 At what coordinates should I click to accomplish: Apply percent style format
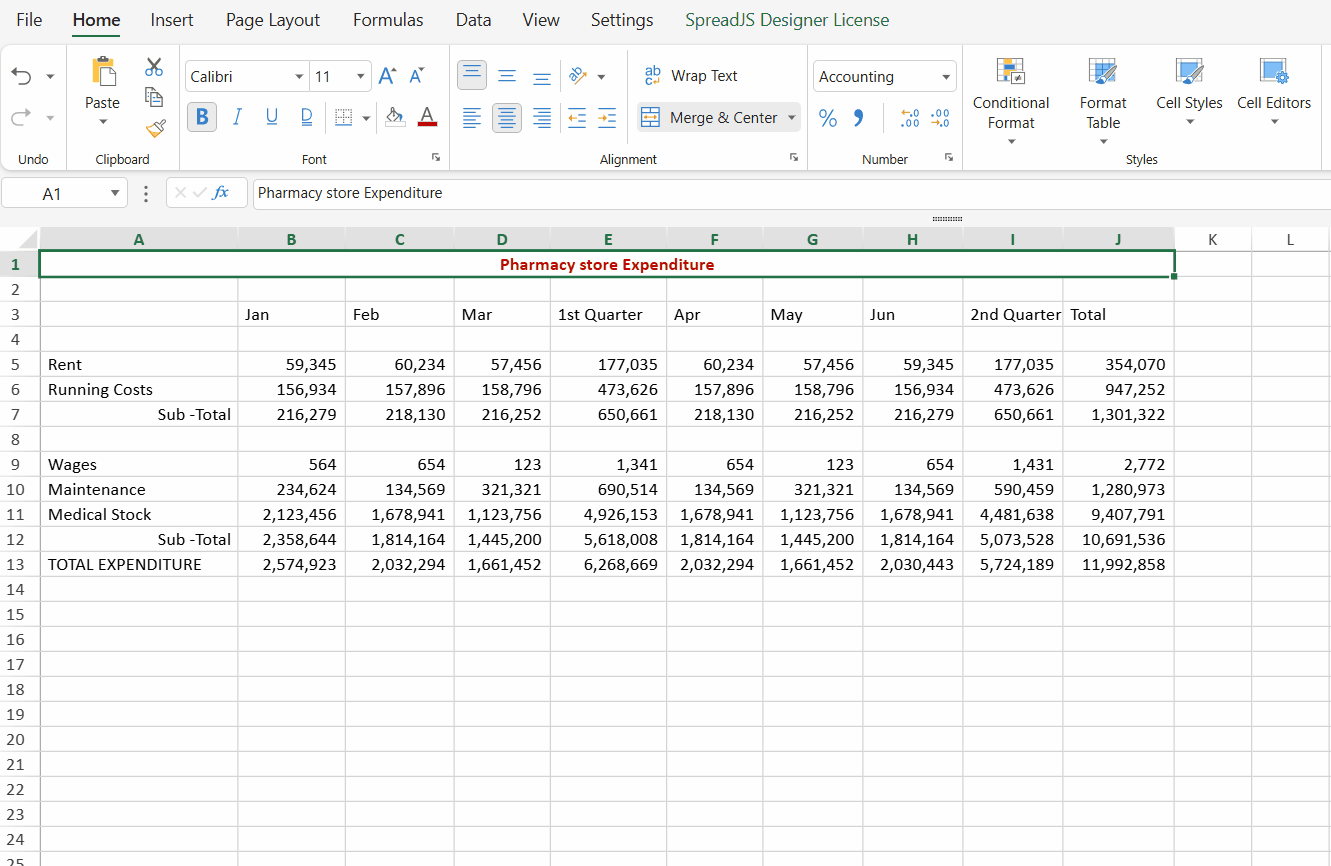coord(828,118)
